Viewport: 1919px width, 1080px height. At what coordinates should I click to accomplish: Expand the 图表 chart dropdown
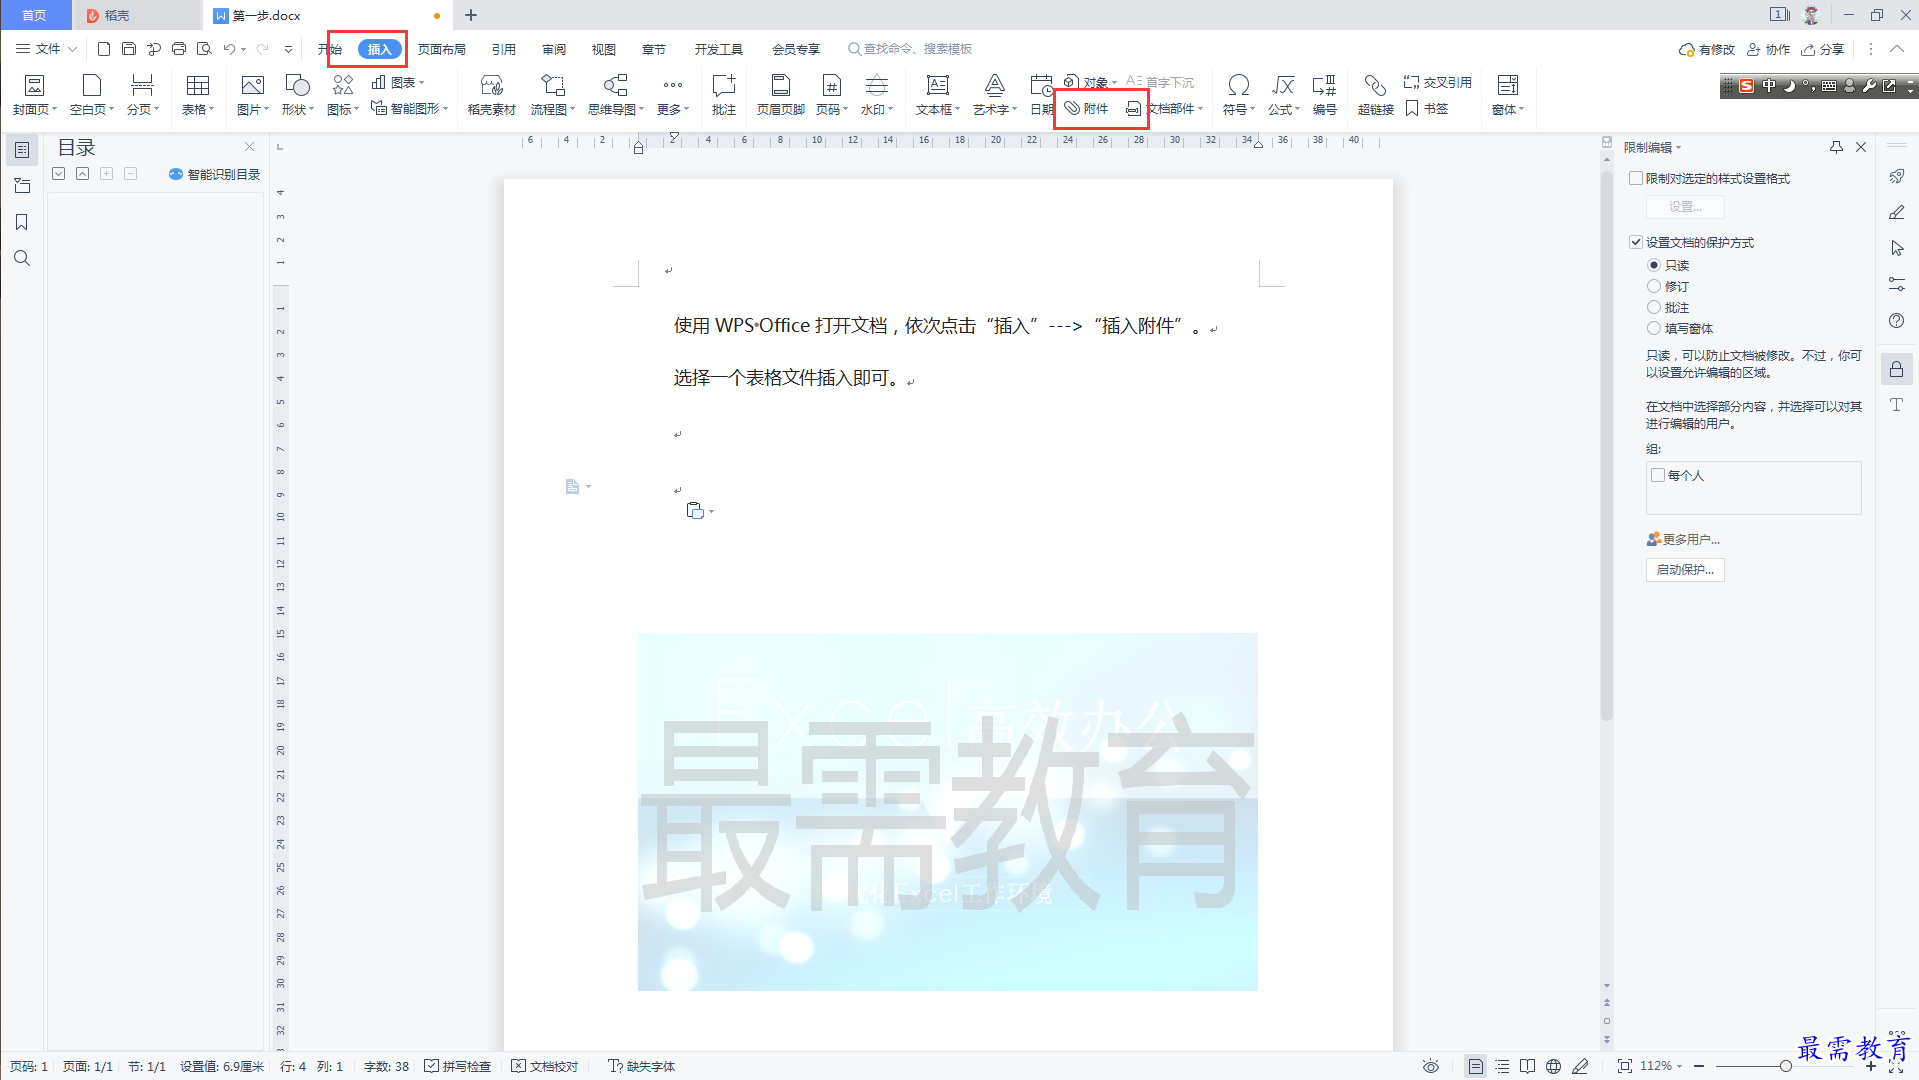422,83
